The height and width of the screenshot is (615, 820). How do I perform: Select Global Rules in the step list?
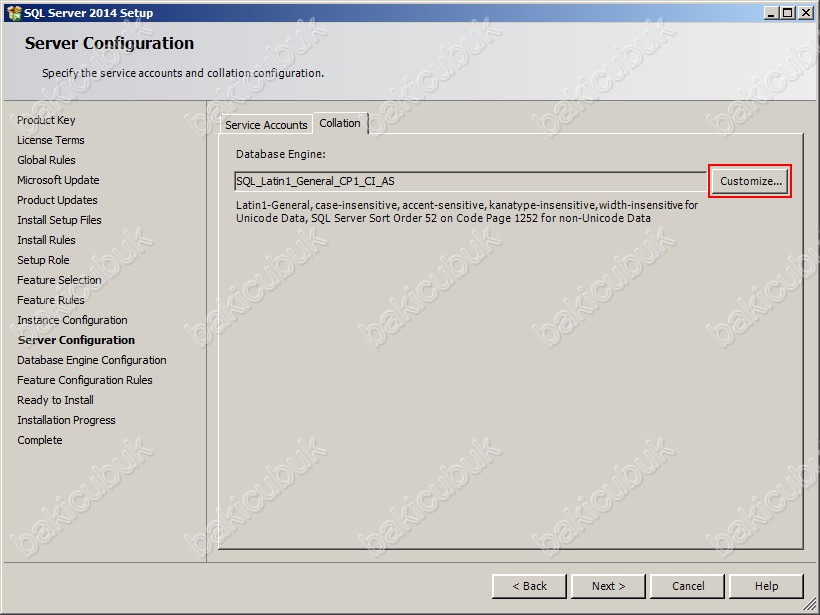click(46, 160)
